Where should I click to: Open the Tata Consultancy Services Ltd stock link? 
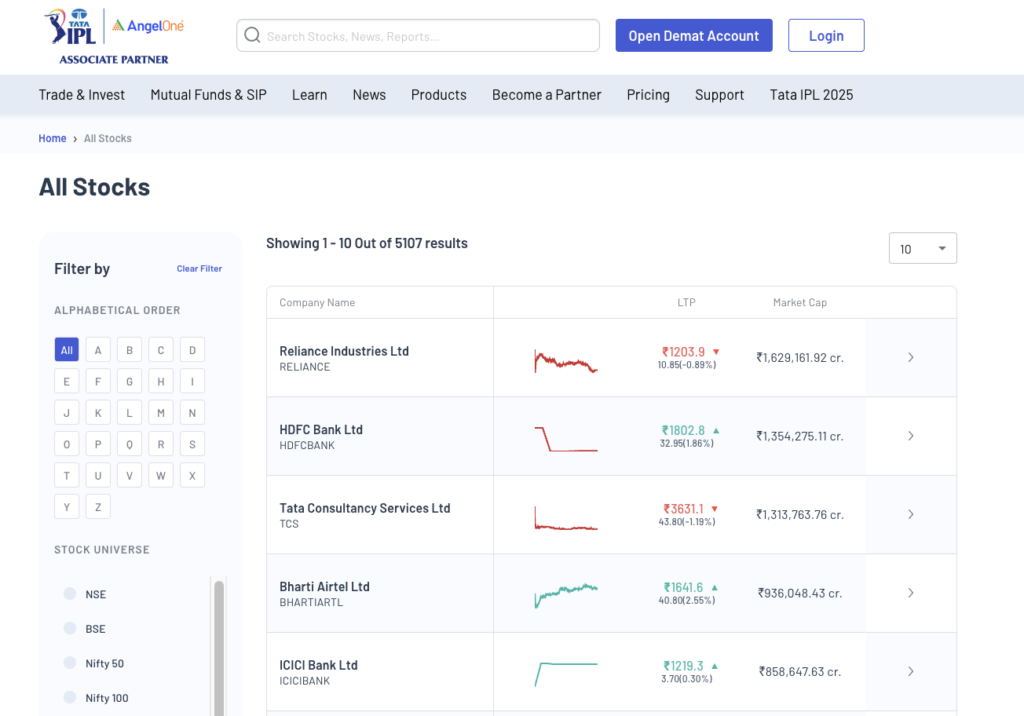(365, 508)
